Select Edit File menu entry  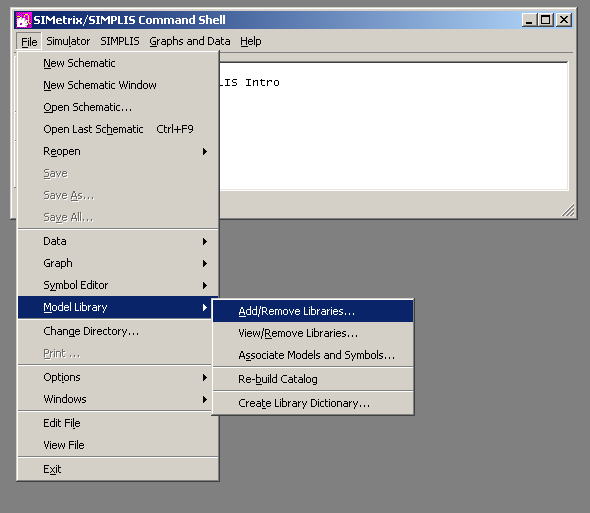(x=118, y=423)
